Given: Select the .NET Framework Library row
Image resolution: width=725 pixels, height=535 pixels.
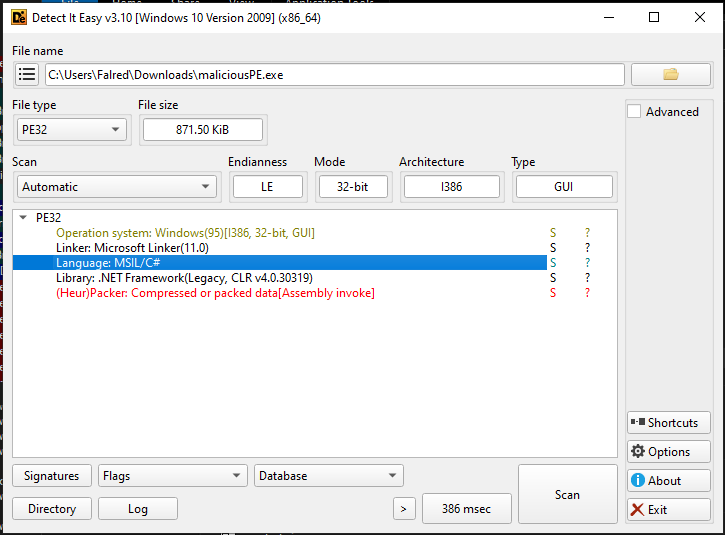Looking at the screenshot, I should coord(184,278).
